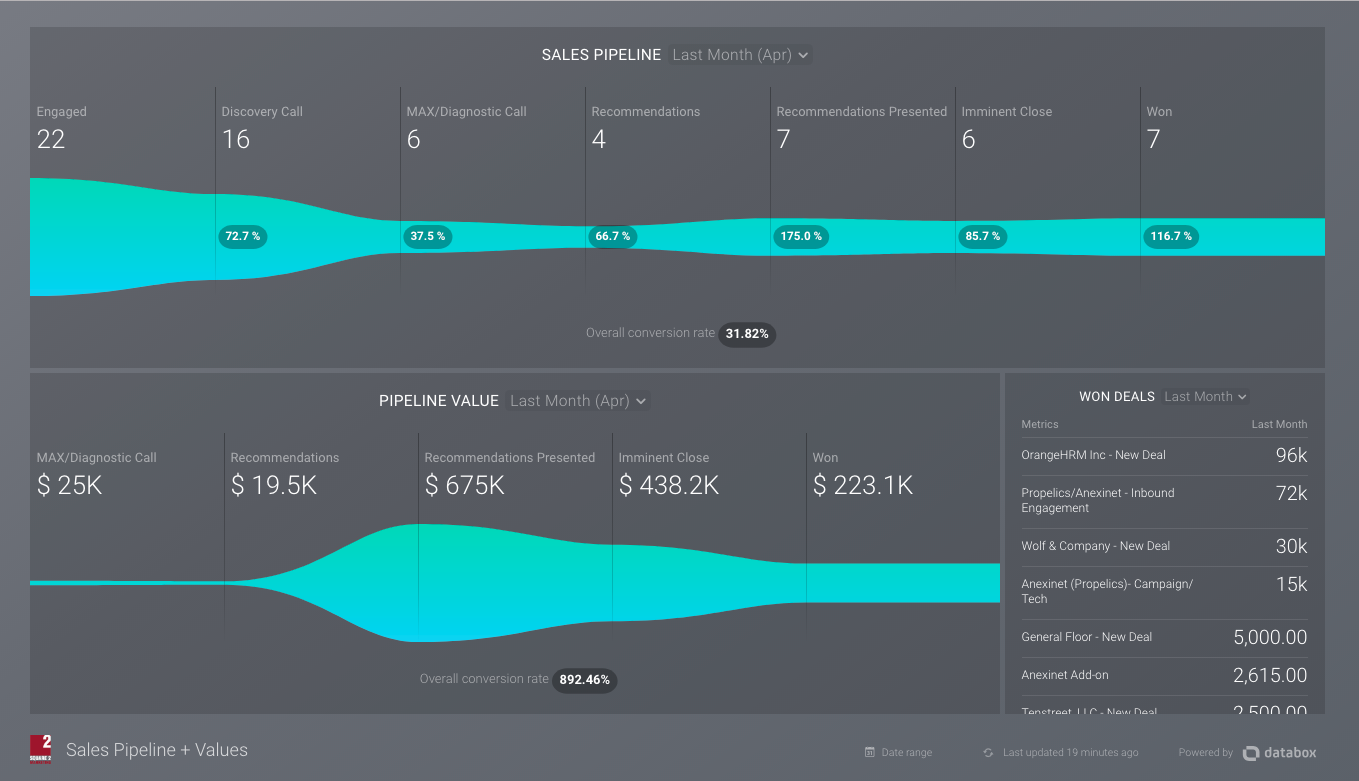Select Wolf & Company - New Deal row
Screen dimensions: 1359x781
click(1164, 546)
